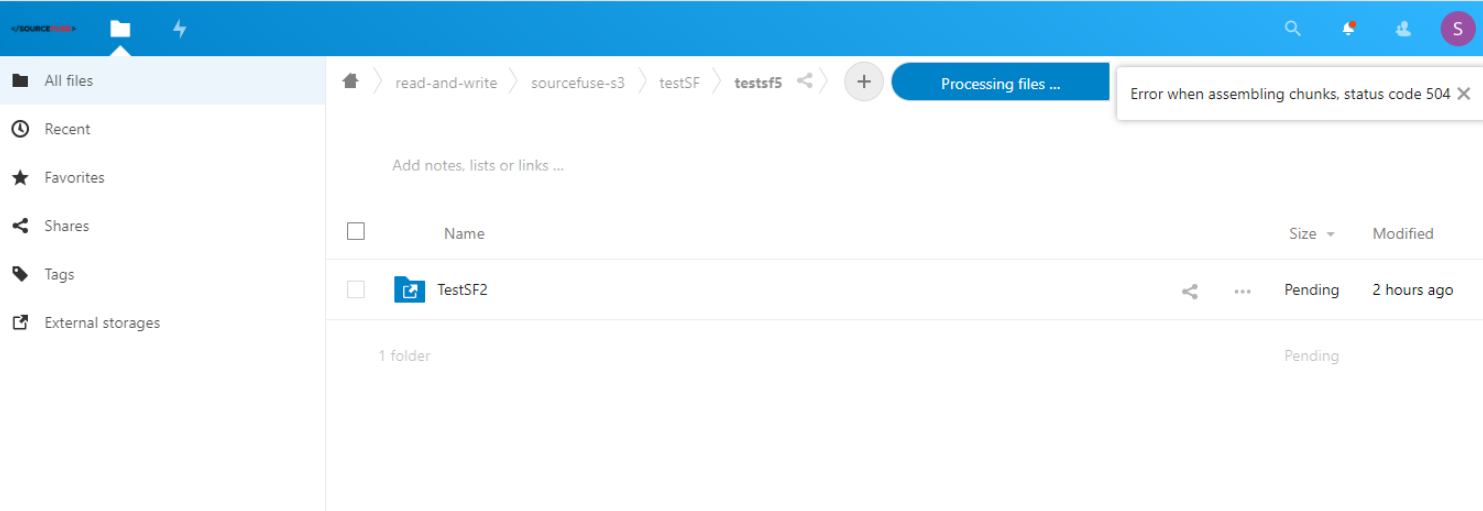1483x511 pixels.
Task: Open the Files app folder icon
Action: 120,29
